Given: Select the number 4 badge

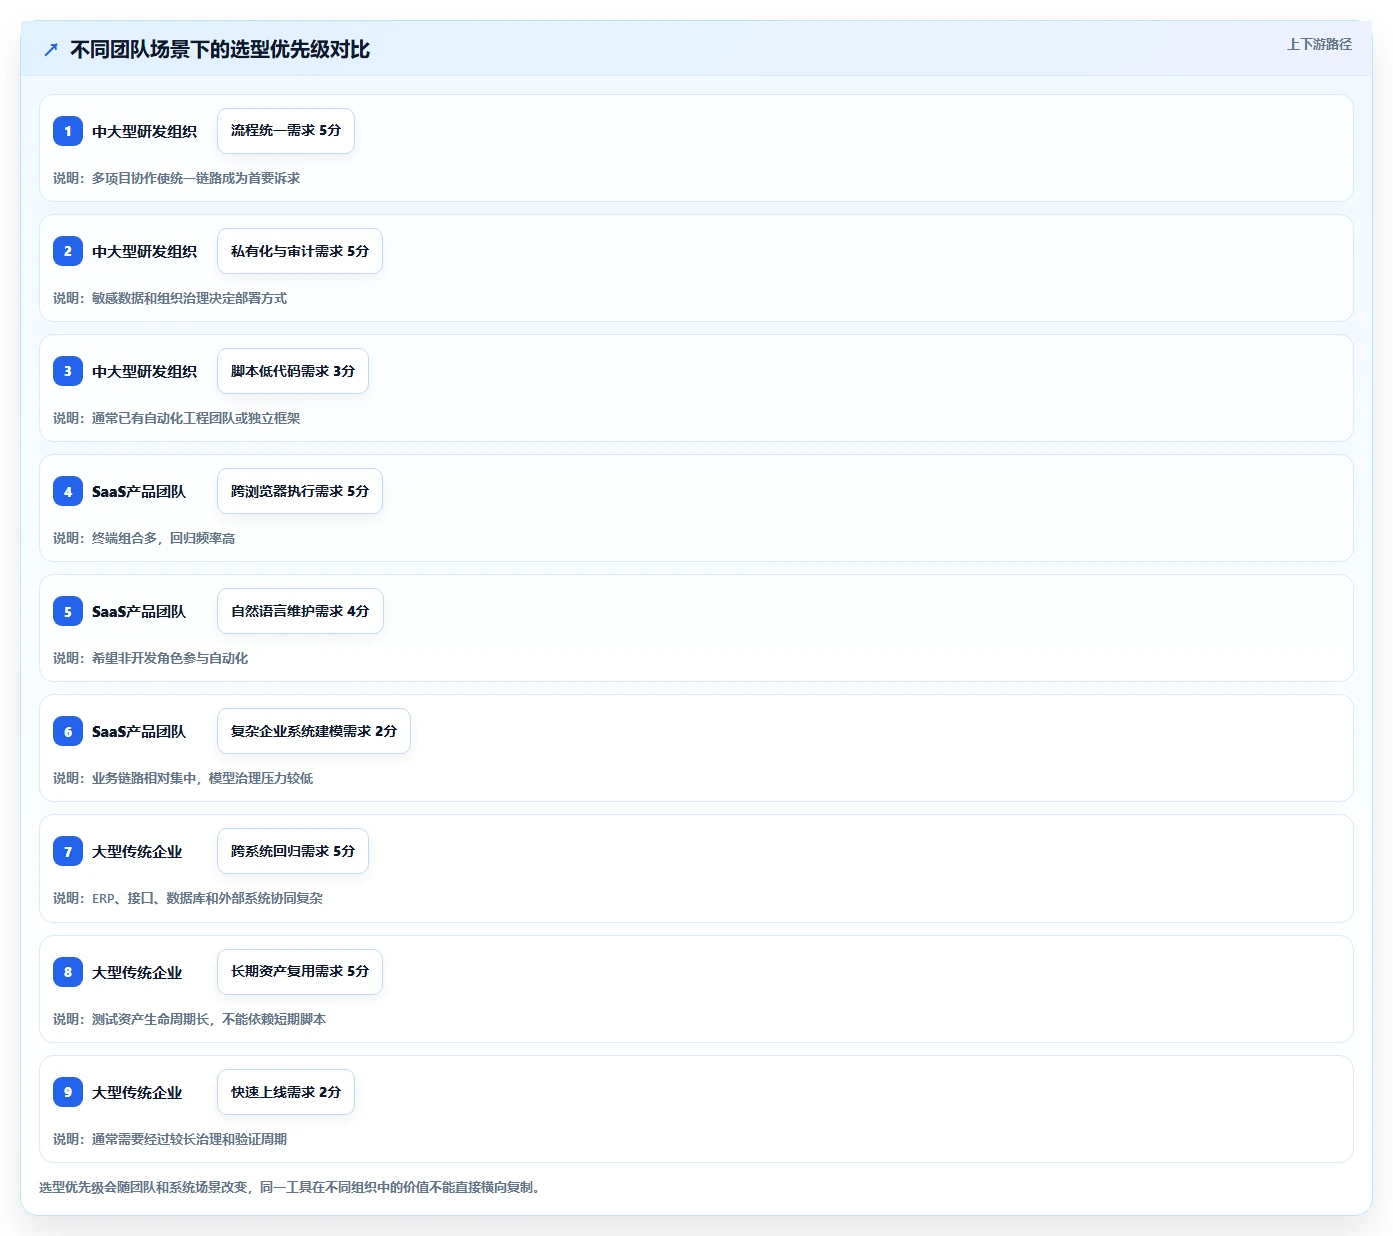Looking at the screenshot, I should [x=68, y=491].
